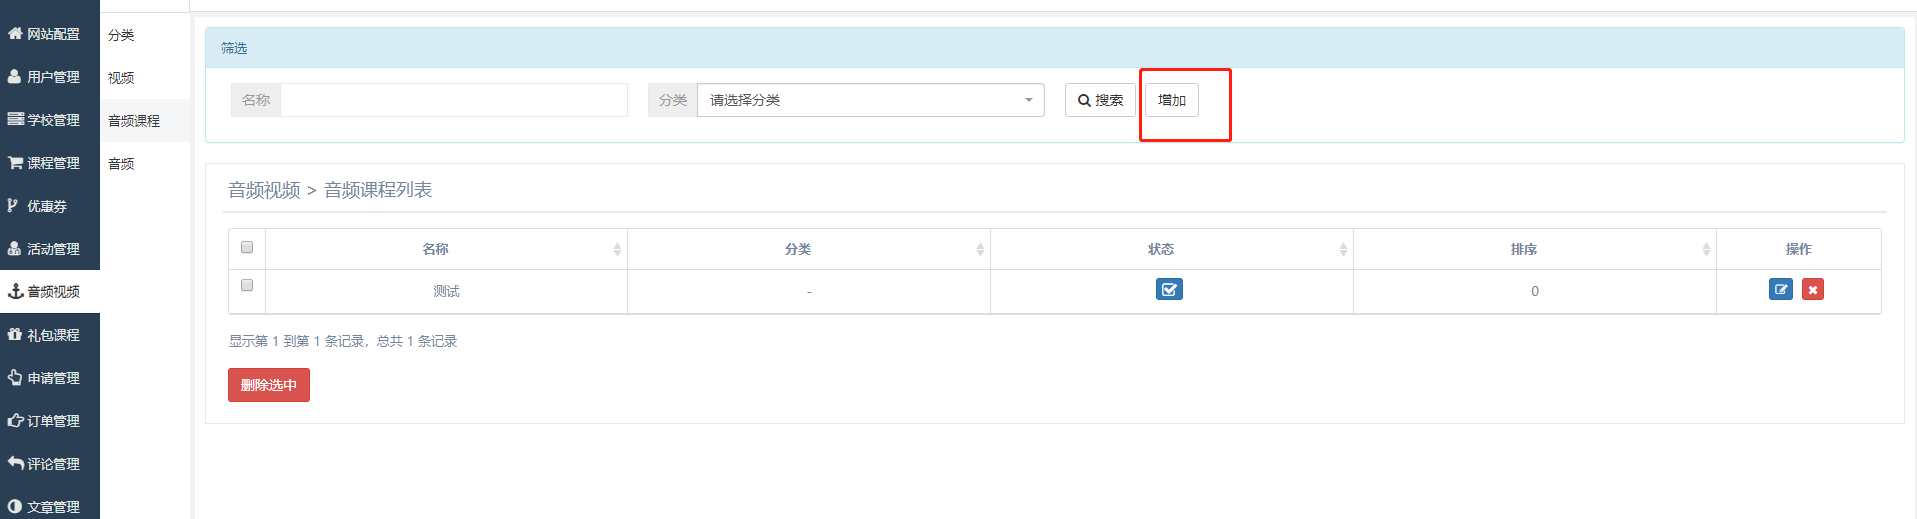Open the 文章管理 menu

coord(50,507)
